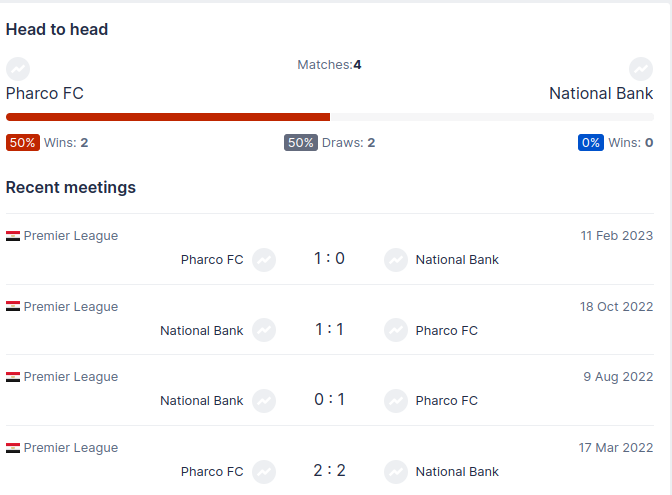Image resolution: width=672 pixels, height=495 pixels.
Task: Click National Bank logo in 9 Aug match
Action: [264, 401]
